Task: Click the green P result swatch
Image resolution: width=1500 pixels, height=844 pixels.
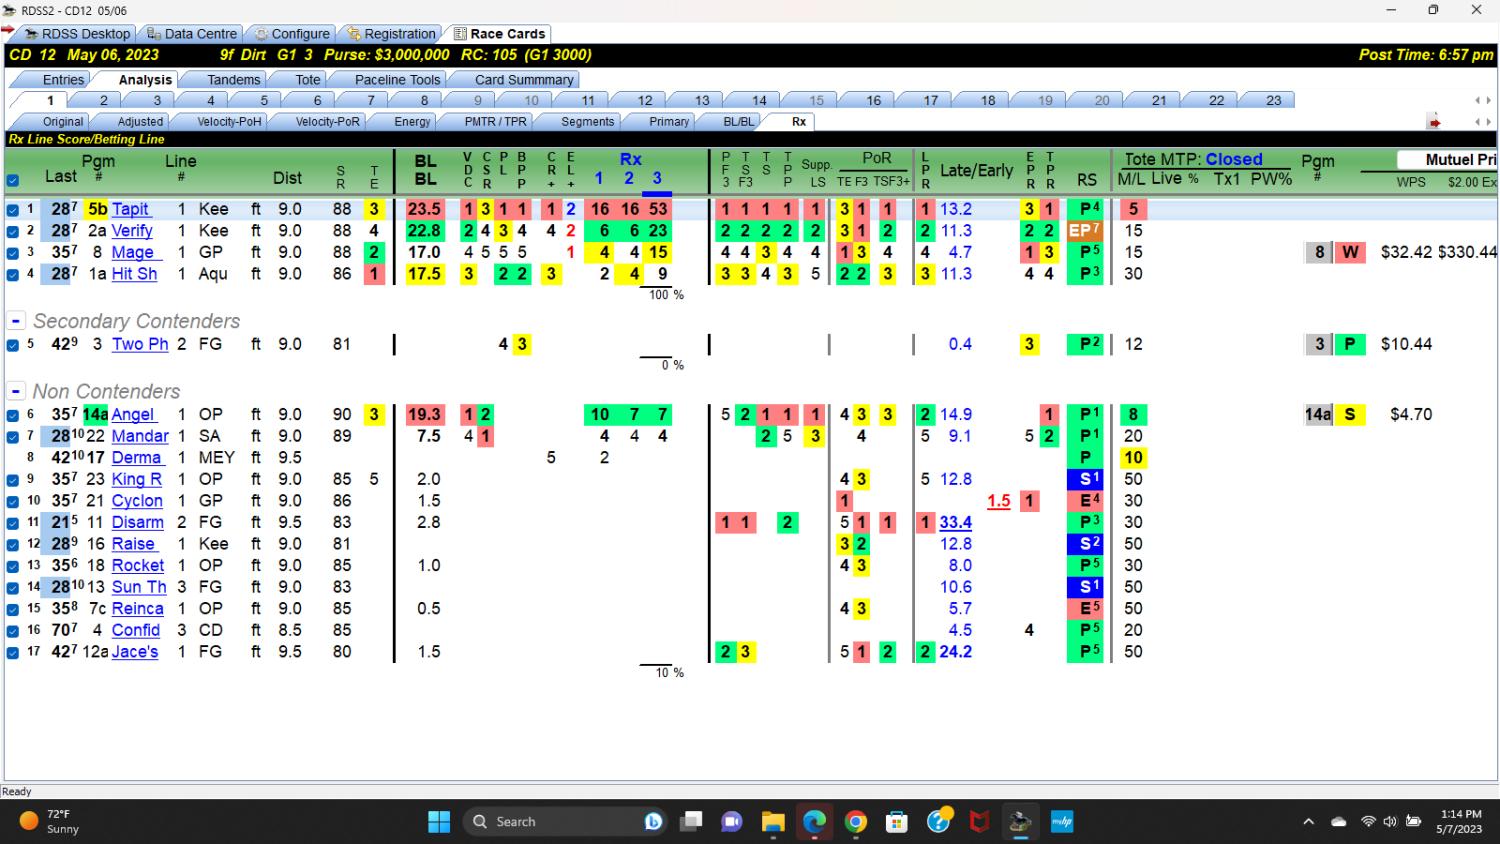Action: coord(1350,345)
